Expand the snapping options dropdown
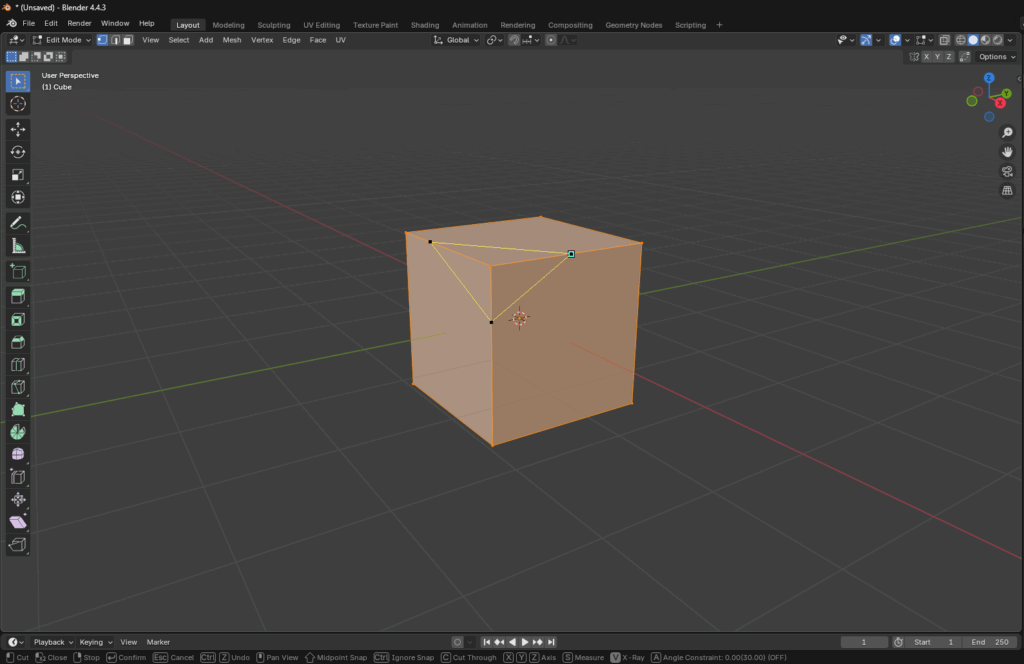The image size is (1024, 664). [x=532, y=40]
